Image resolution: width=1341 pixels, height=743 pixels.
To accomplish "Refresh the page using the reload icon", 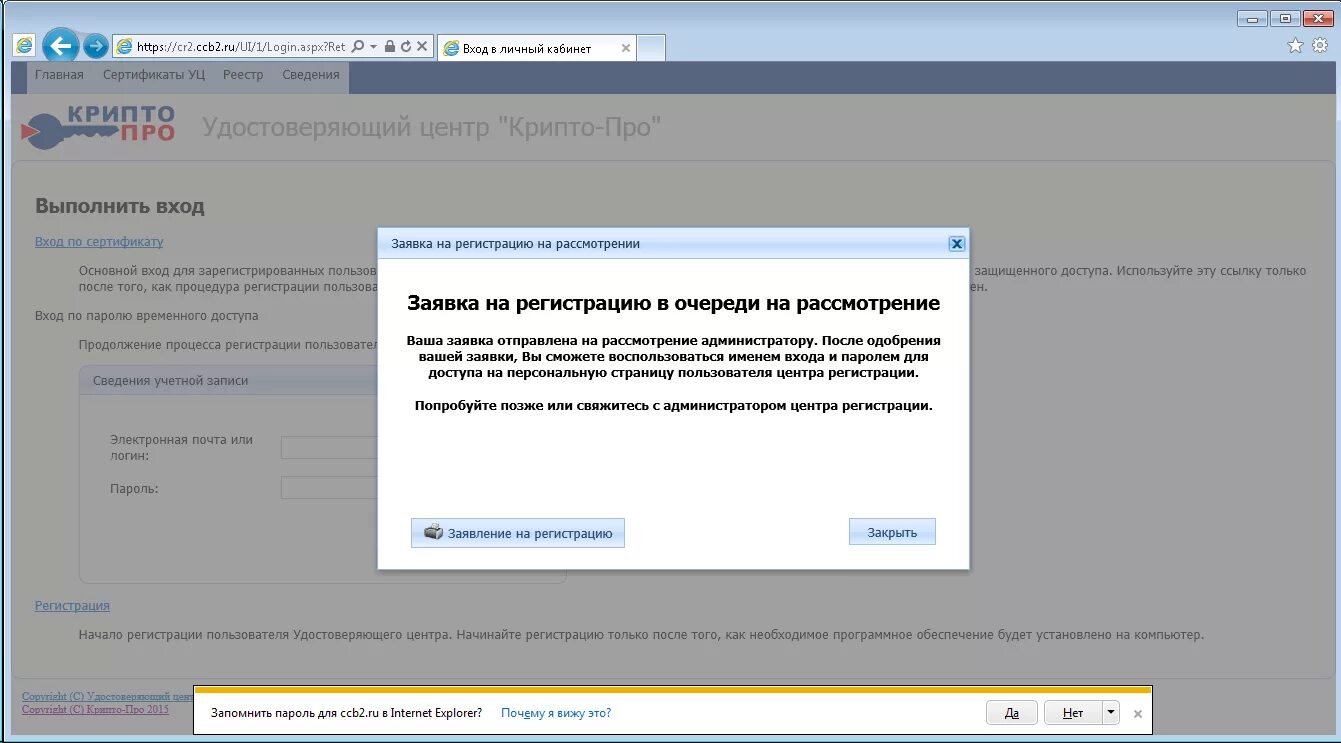I will pos(405,47).
